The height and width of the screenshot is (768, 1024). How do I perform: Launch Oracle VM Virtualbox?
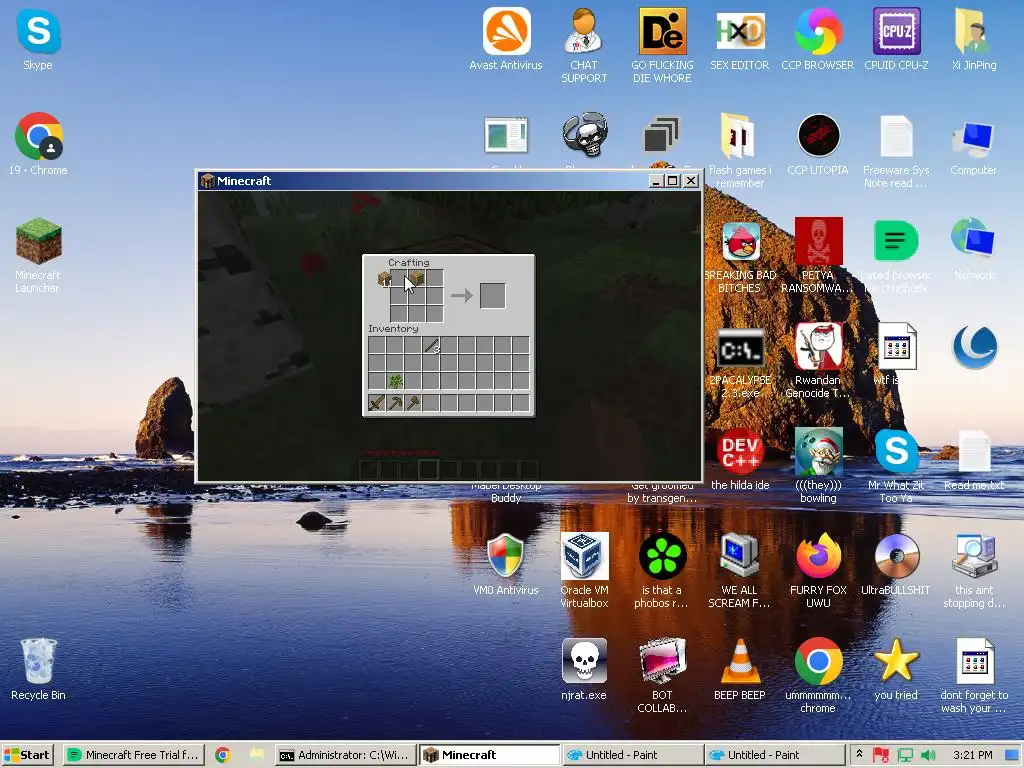pyautogui.click(x=584, y=571)
